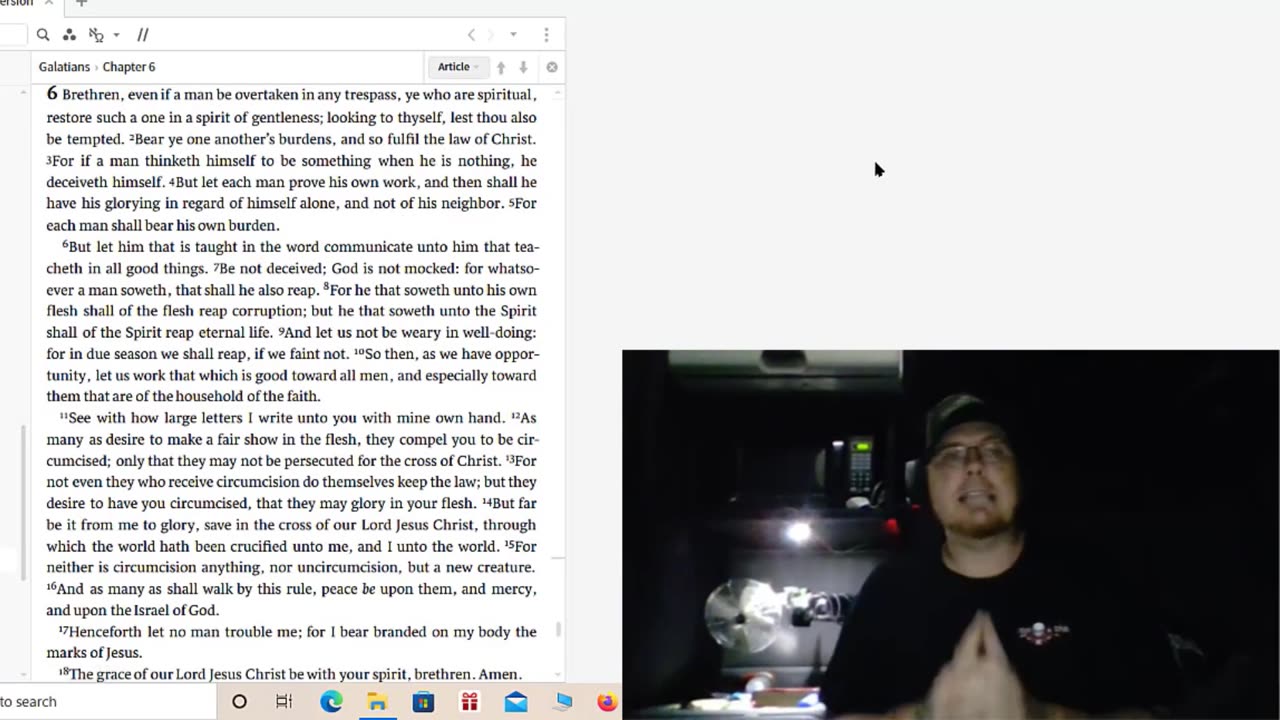Open parallel resources double-slash icon
The height and width of the screenshot is (720, 1280).
click(143, 35)
